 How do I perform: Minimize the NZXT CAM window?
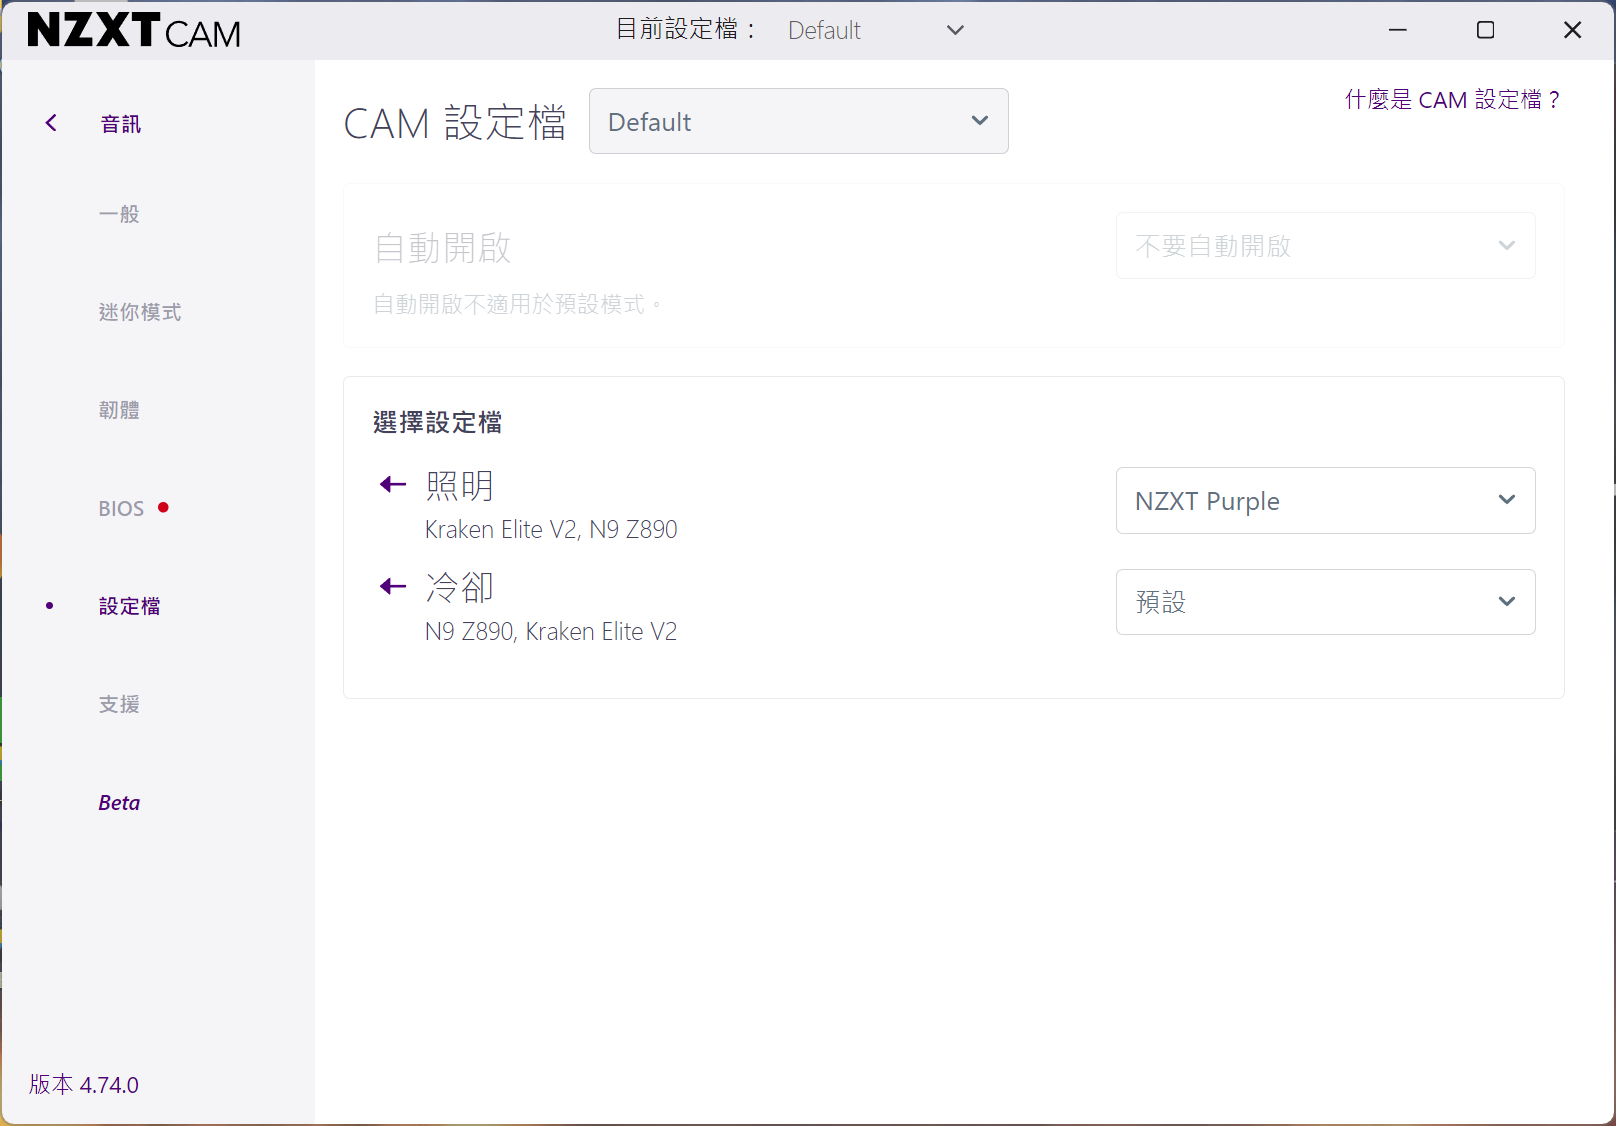tap(1398, 30)
